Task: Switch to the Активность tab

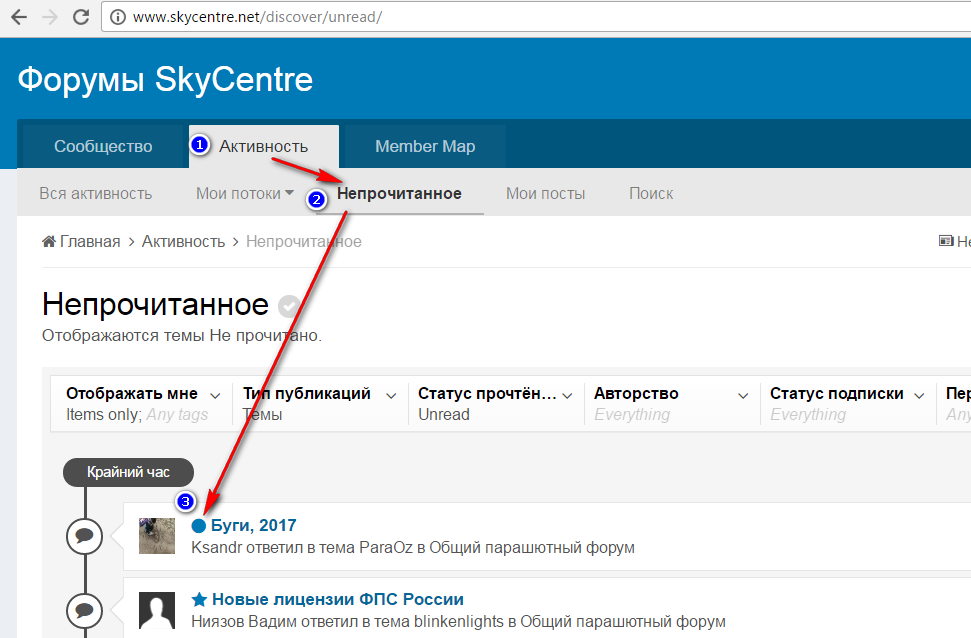Action: [x=264, y=146]
